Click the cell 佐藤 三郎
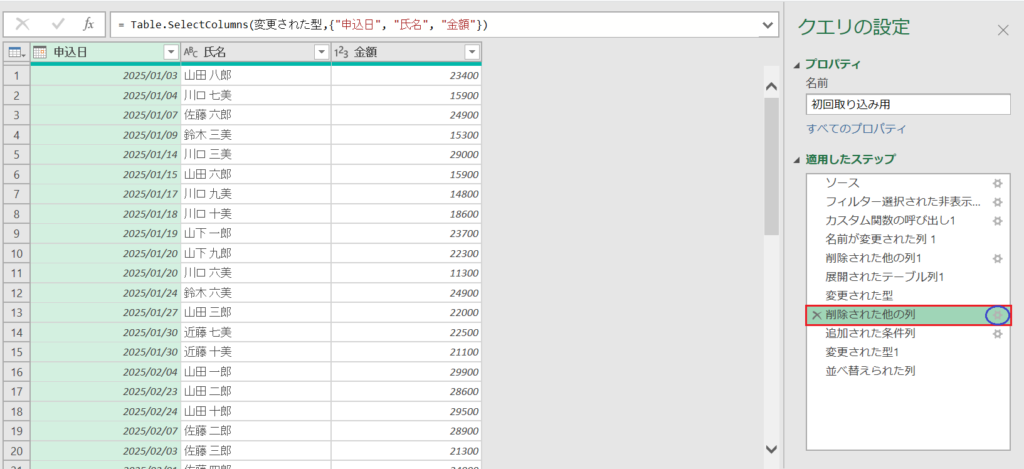Image resolution: width=1024 pixels, height=469 pixels. point(256,451)
